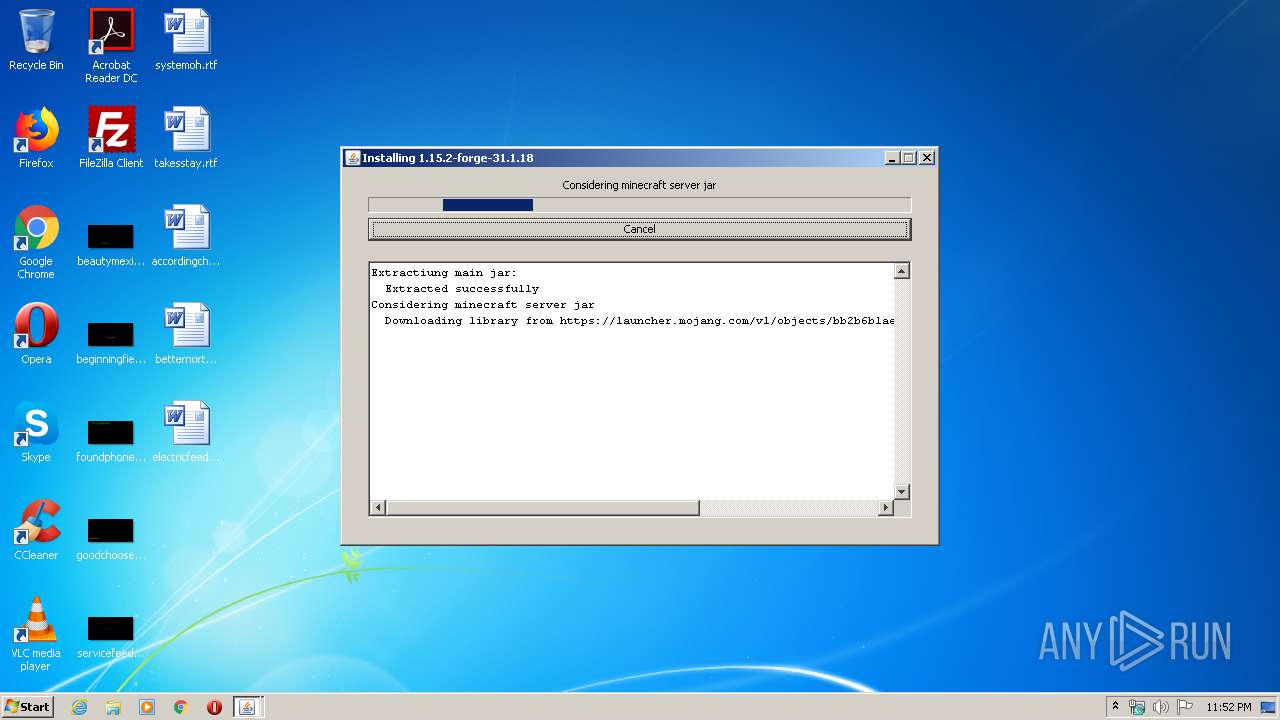Close the Forge installer window
This screenshot has height=720, width=1280.
(927, 158)
